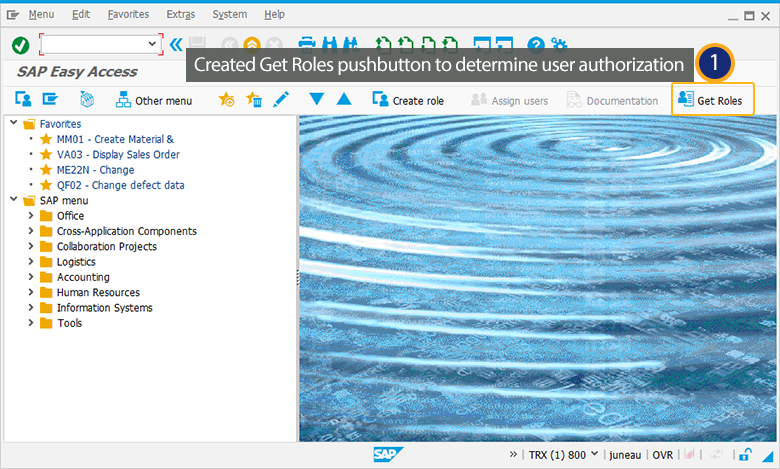
Task: Open Help with the blue question mark icon
Action: 536,45
